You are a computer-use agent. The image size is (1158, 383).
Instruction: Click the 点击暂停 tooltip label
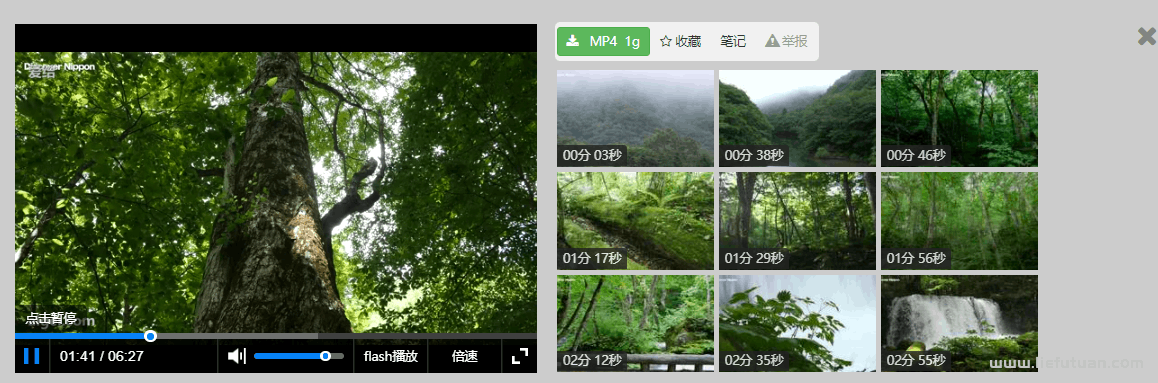pos(50,318)
